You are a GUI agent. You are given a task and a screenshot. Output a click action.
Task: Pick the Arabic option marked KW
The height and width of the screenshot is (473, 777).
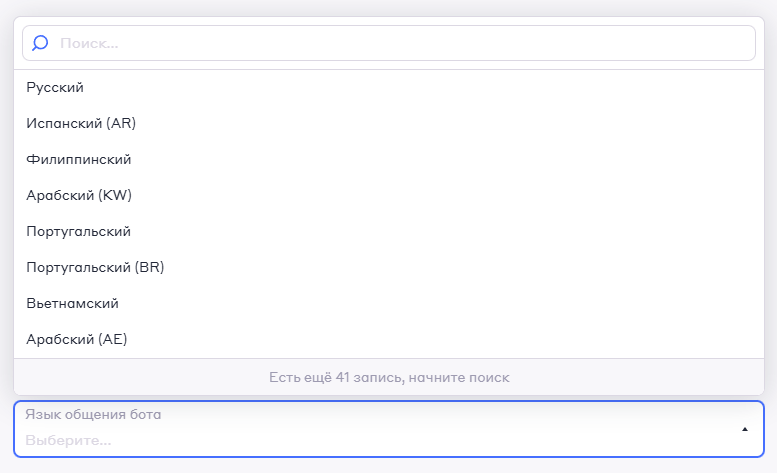point(79,196)
